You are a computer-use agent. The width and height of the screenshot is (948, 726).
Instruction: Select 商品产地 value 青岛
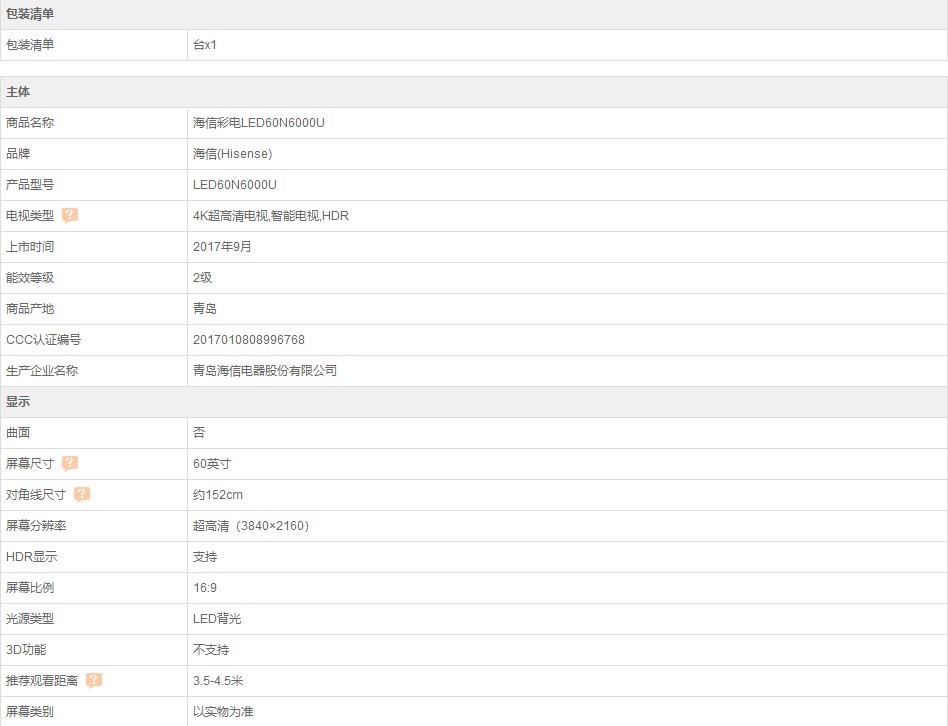[205, 308]
